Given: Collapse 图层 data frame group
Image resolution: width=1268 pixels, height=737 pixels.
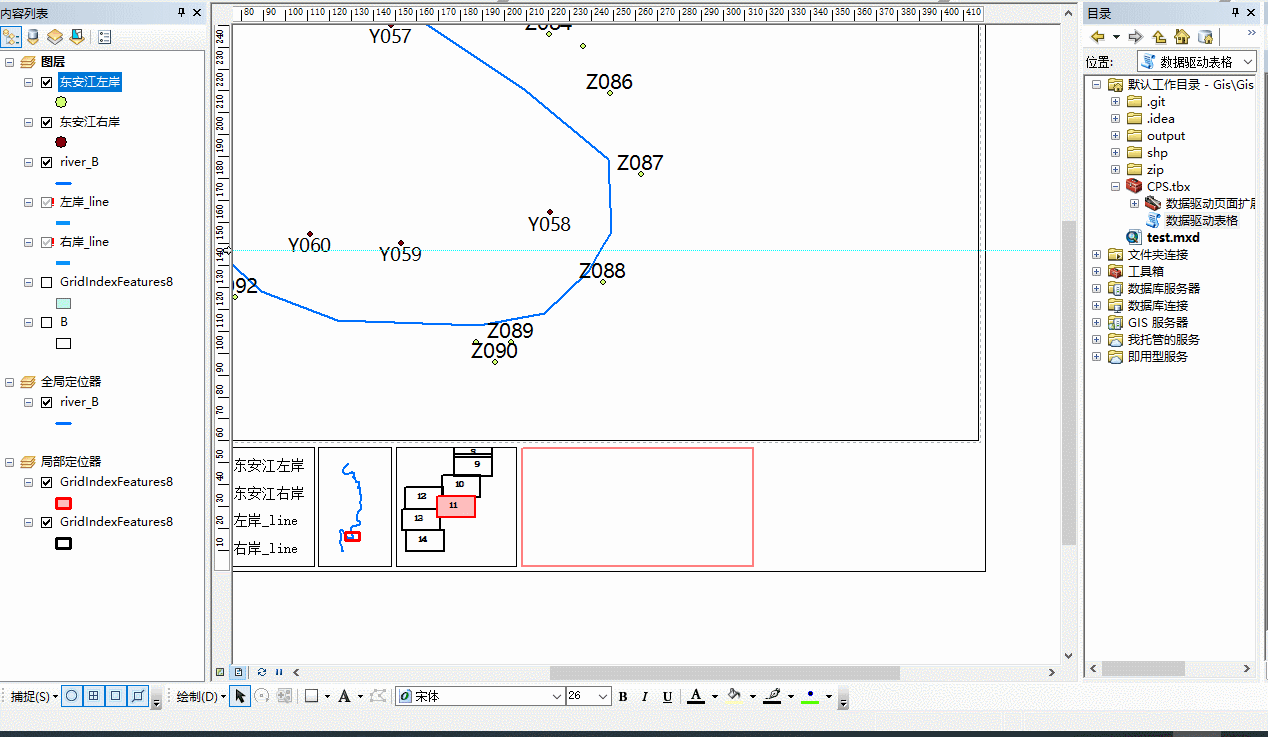Looking at the screenshot, I should pyautogui.click(x=9, y=62).
